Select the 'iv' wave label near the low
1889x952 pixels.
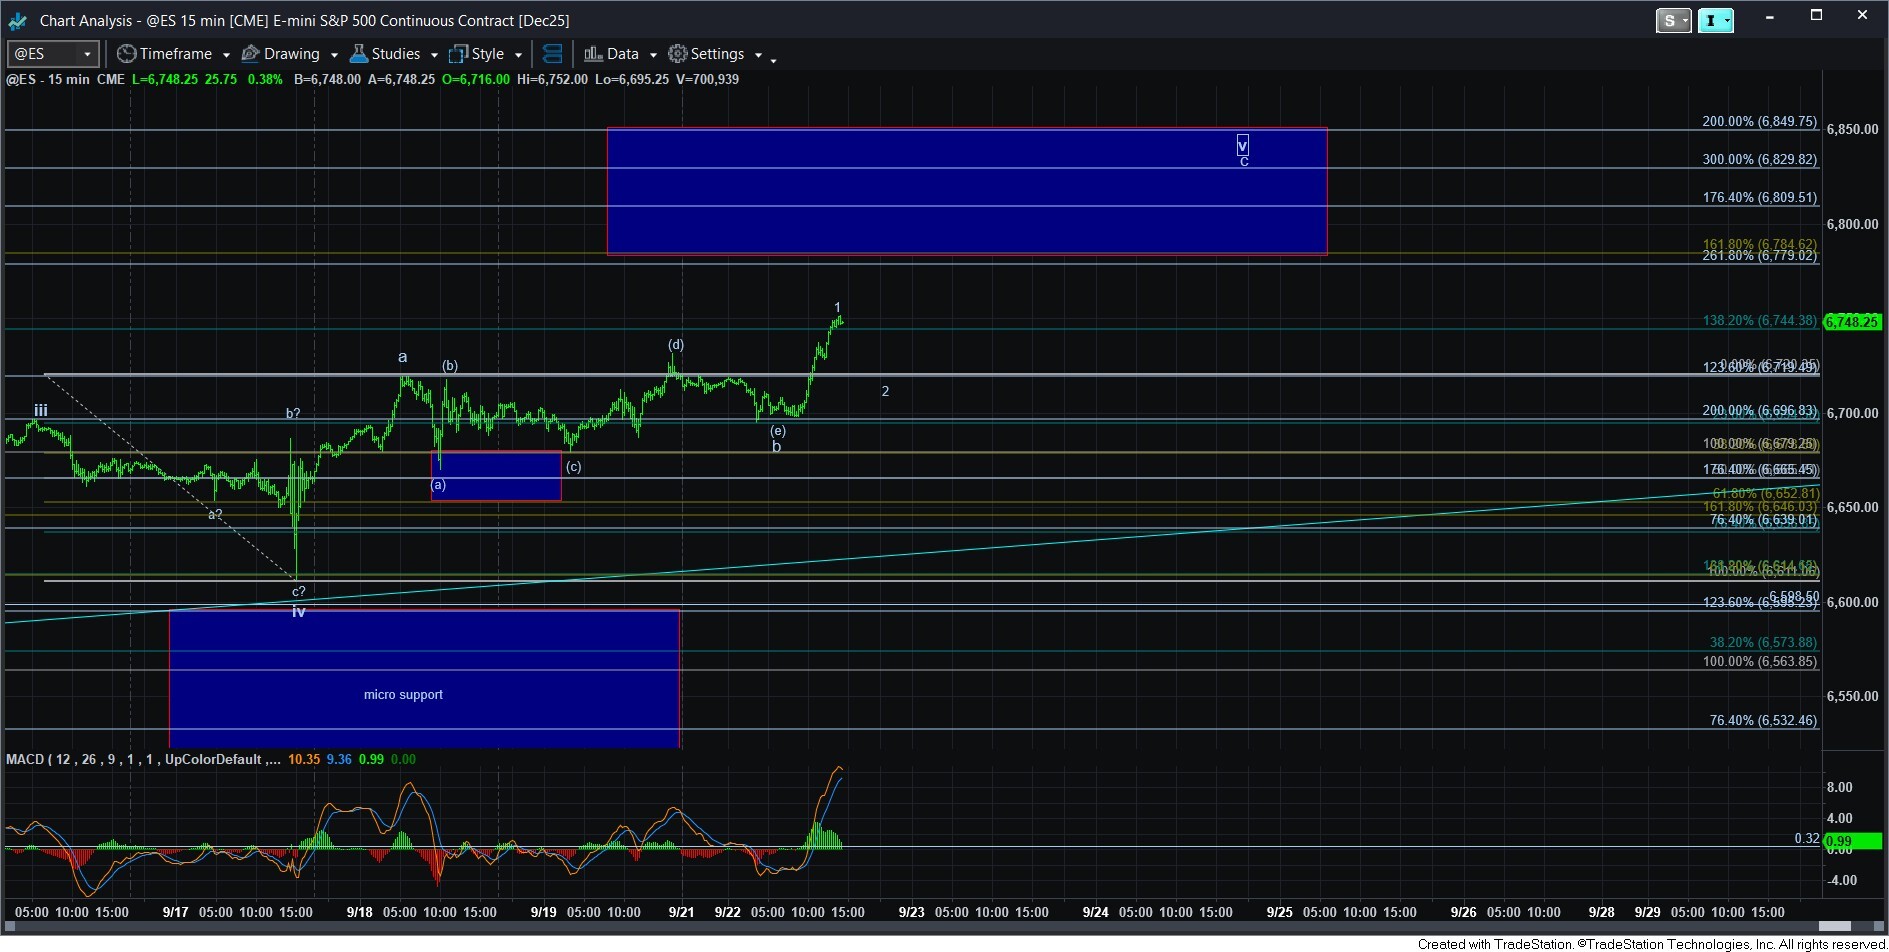click(x=298, y=611)
